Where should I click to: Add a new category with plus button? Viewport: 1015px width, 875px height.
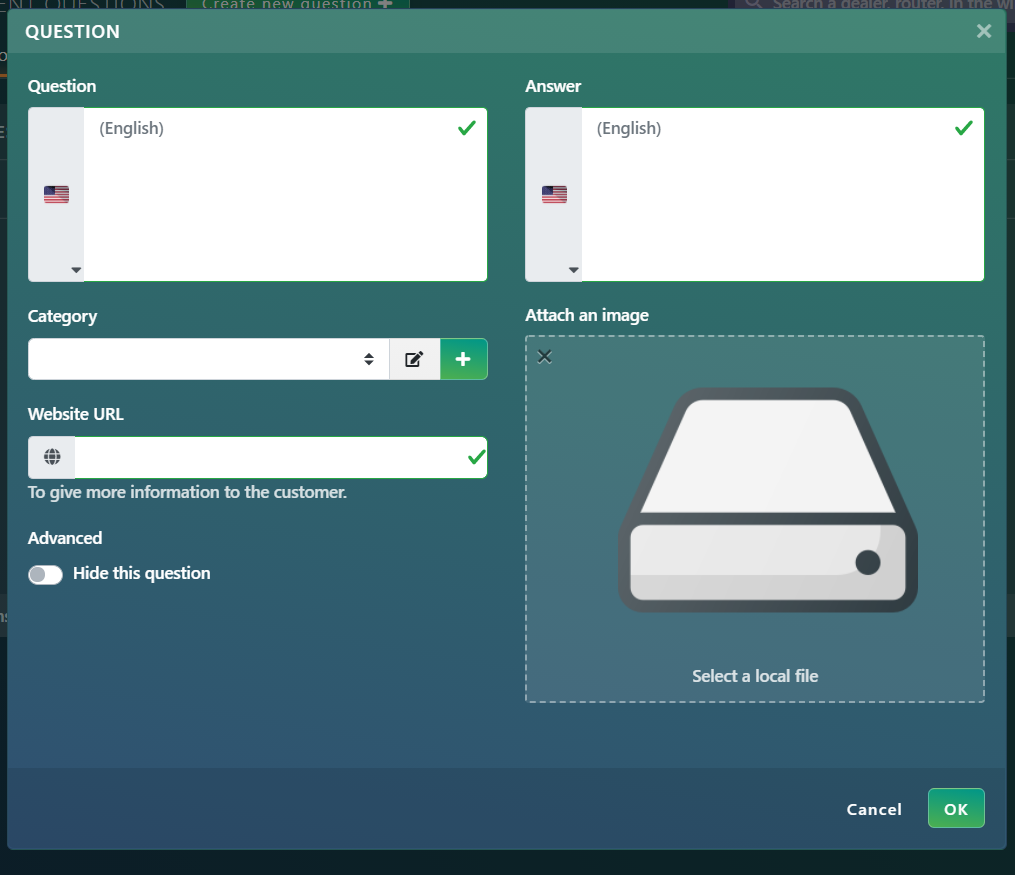click(x=463, y=359)
